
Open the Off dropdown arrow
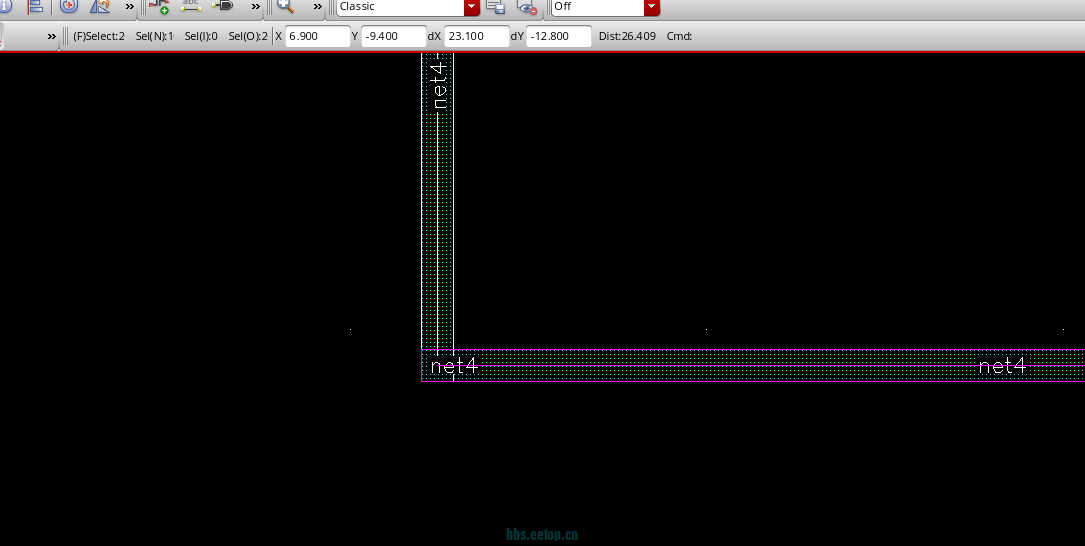[651, 7]
